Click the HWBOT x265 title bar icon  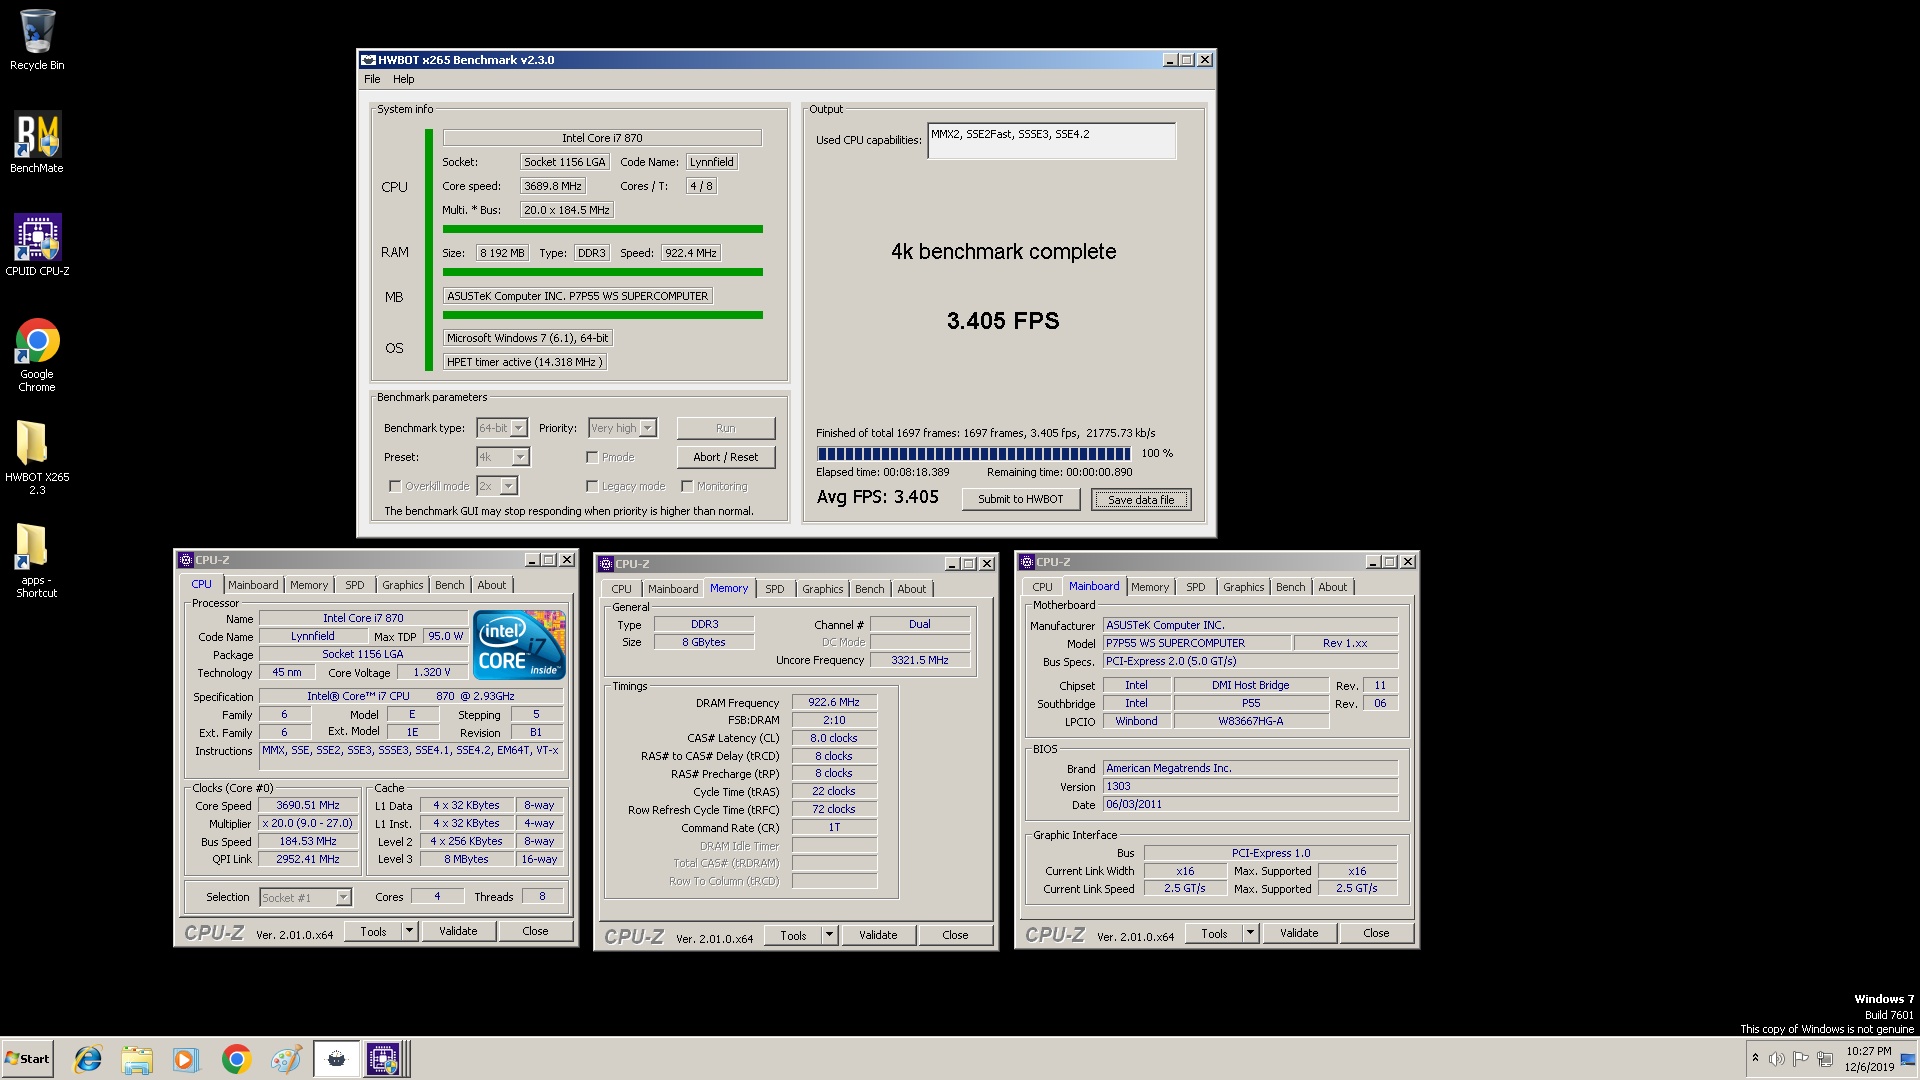point(368,60)
